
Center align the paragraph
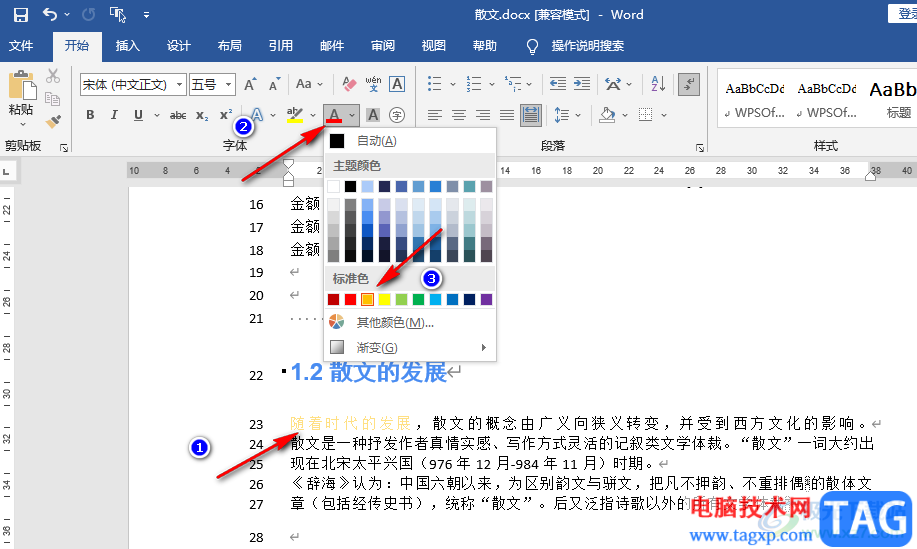459,115
